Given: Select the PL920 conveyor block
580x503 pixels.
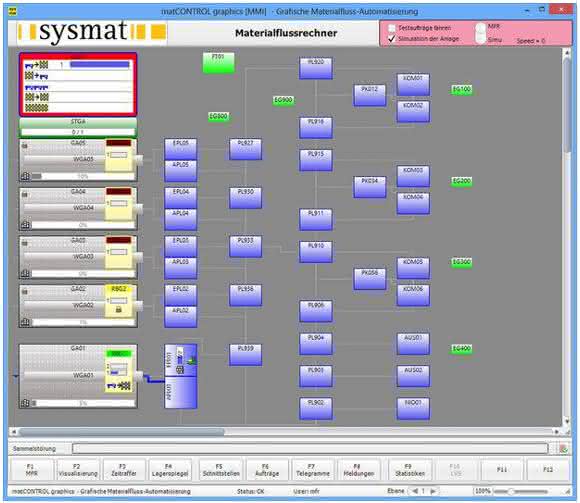Looking at the screenshot, I should coord(316,68).
